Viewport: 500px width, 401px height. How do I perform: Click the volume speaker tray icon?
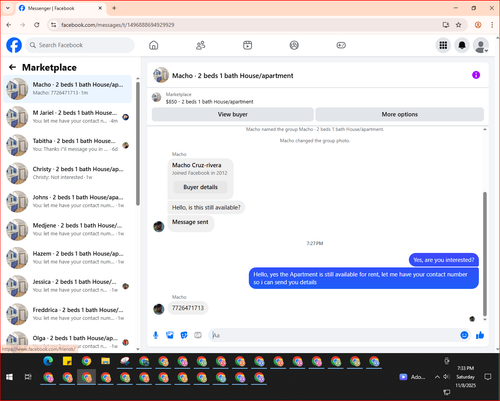coord(446,377)
